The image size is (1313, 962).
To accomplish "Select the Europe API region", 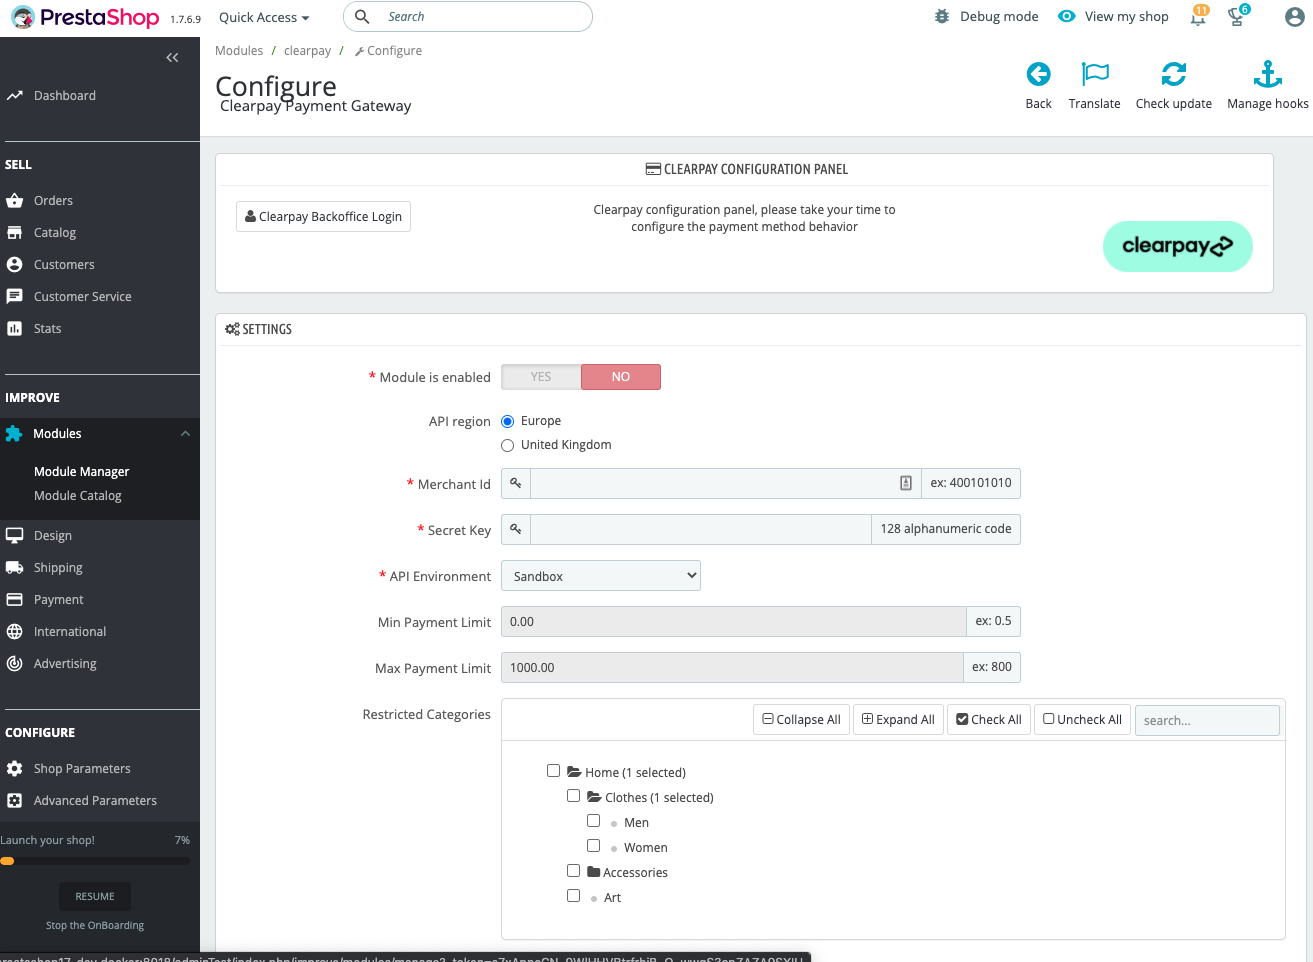I will pos(507,422).
